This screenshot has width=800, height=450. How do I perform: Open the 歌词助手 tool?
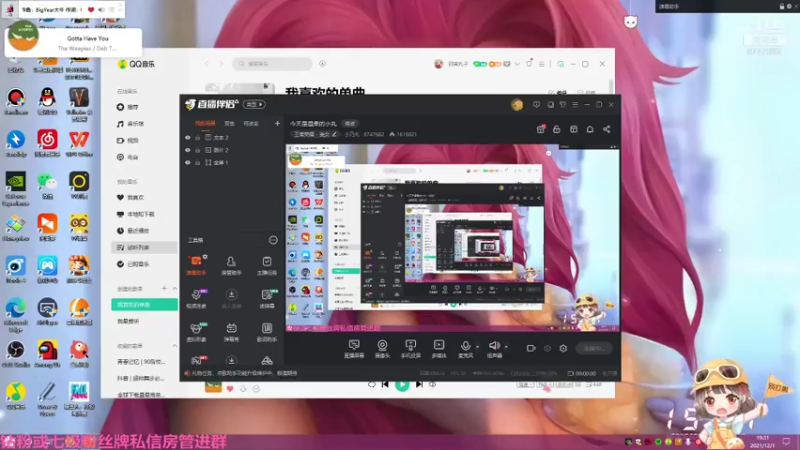[266, 332]
